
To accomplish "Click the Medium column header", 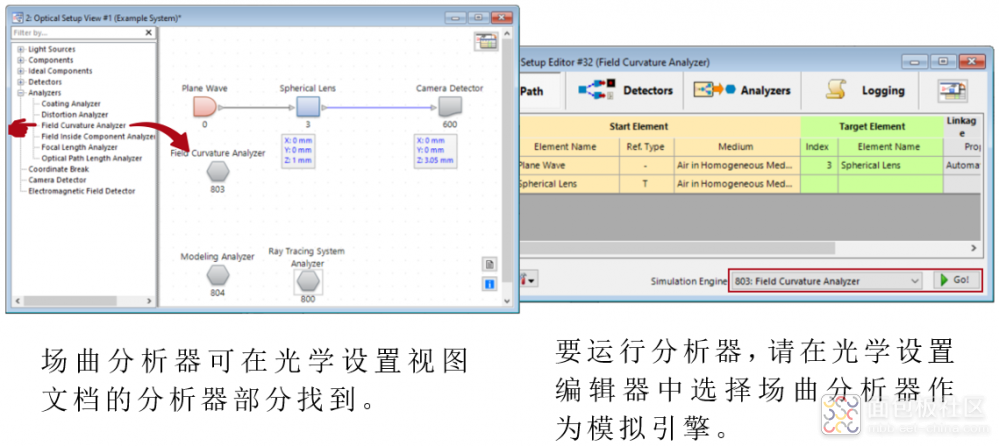I will (x=736, y=147).
